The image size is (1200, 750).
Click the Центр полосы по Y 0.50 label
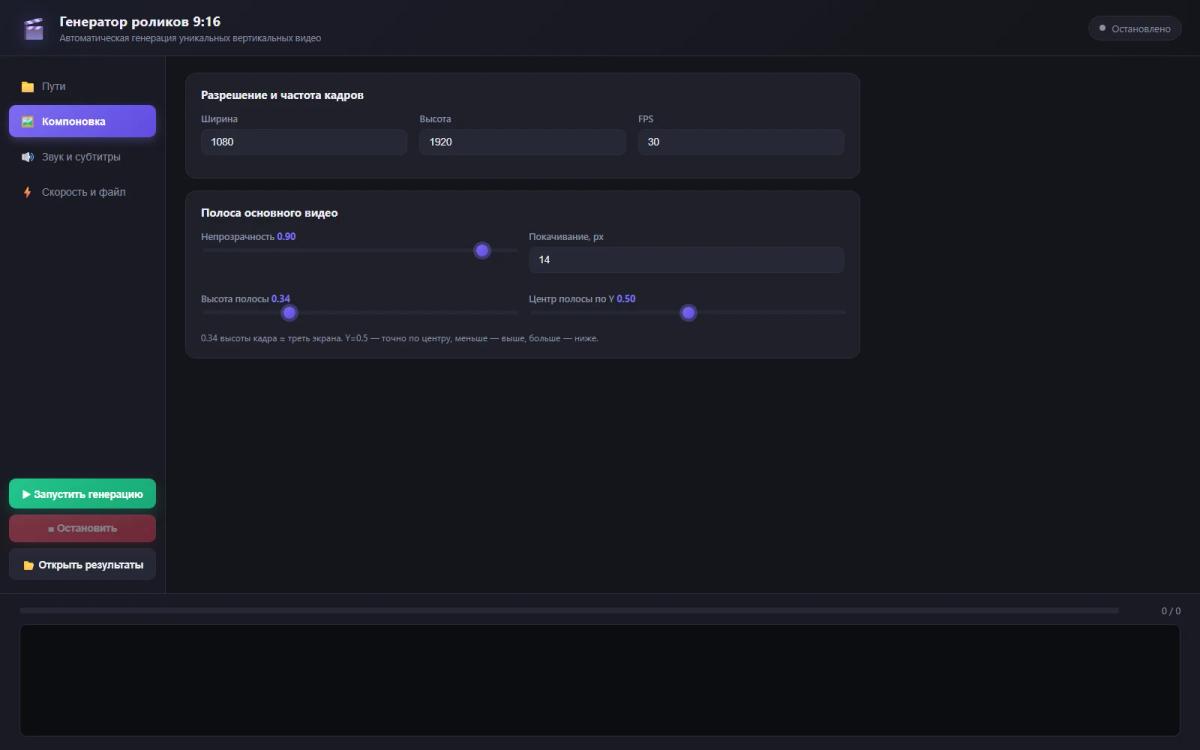coord(582,299)
